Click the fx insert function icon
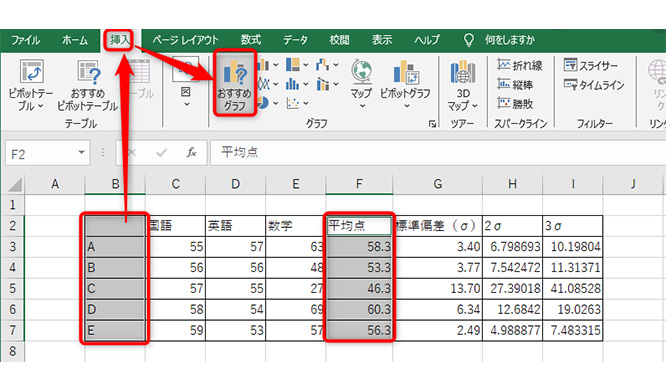This screenshot has width=666, height=390. (192, 152)
